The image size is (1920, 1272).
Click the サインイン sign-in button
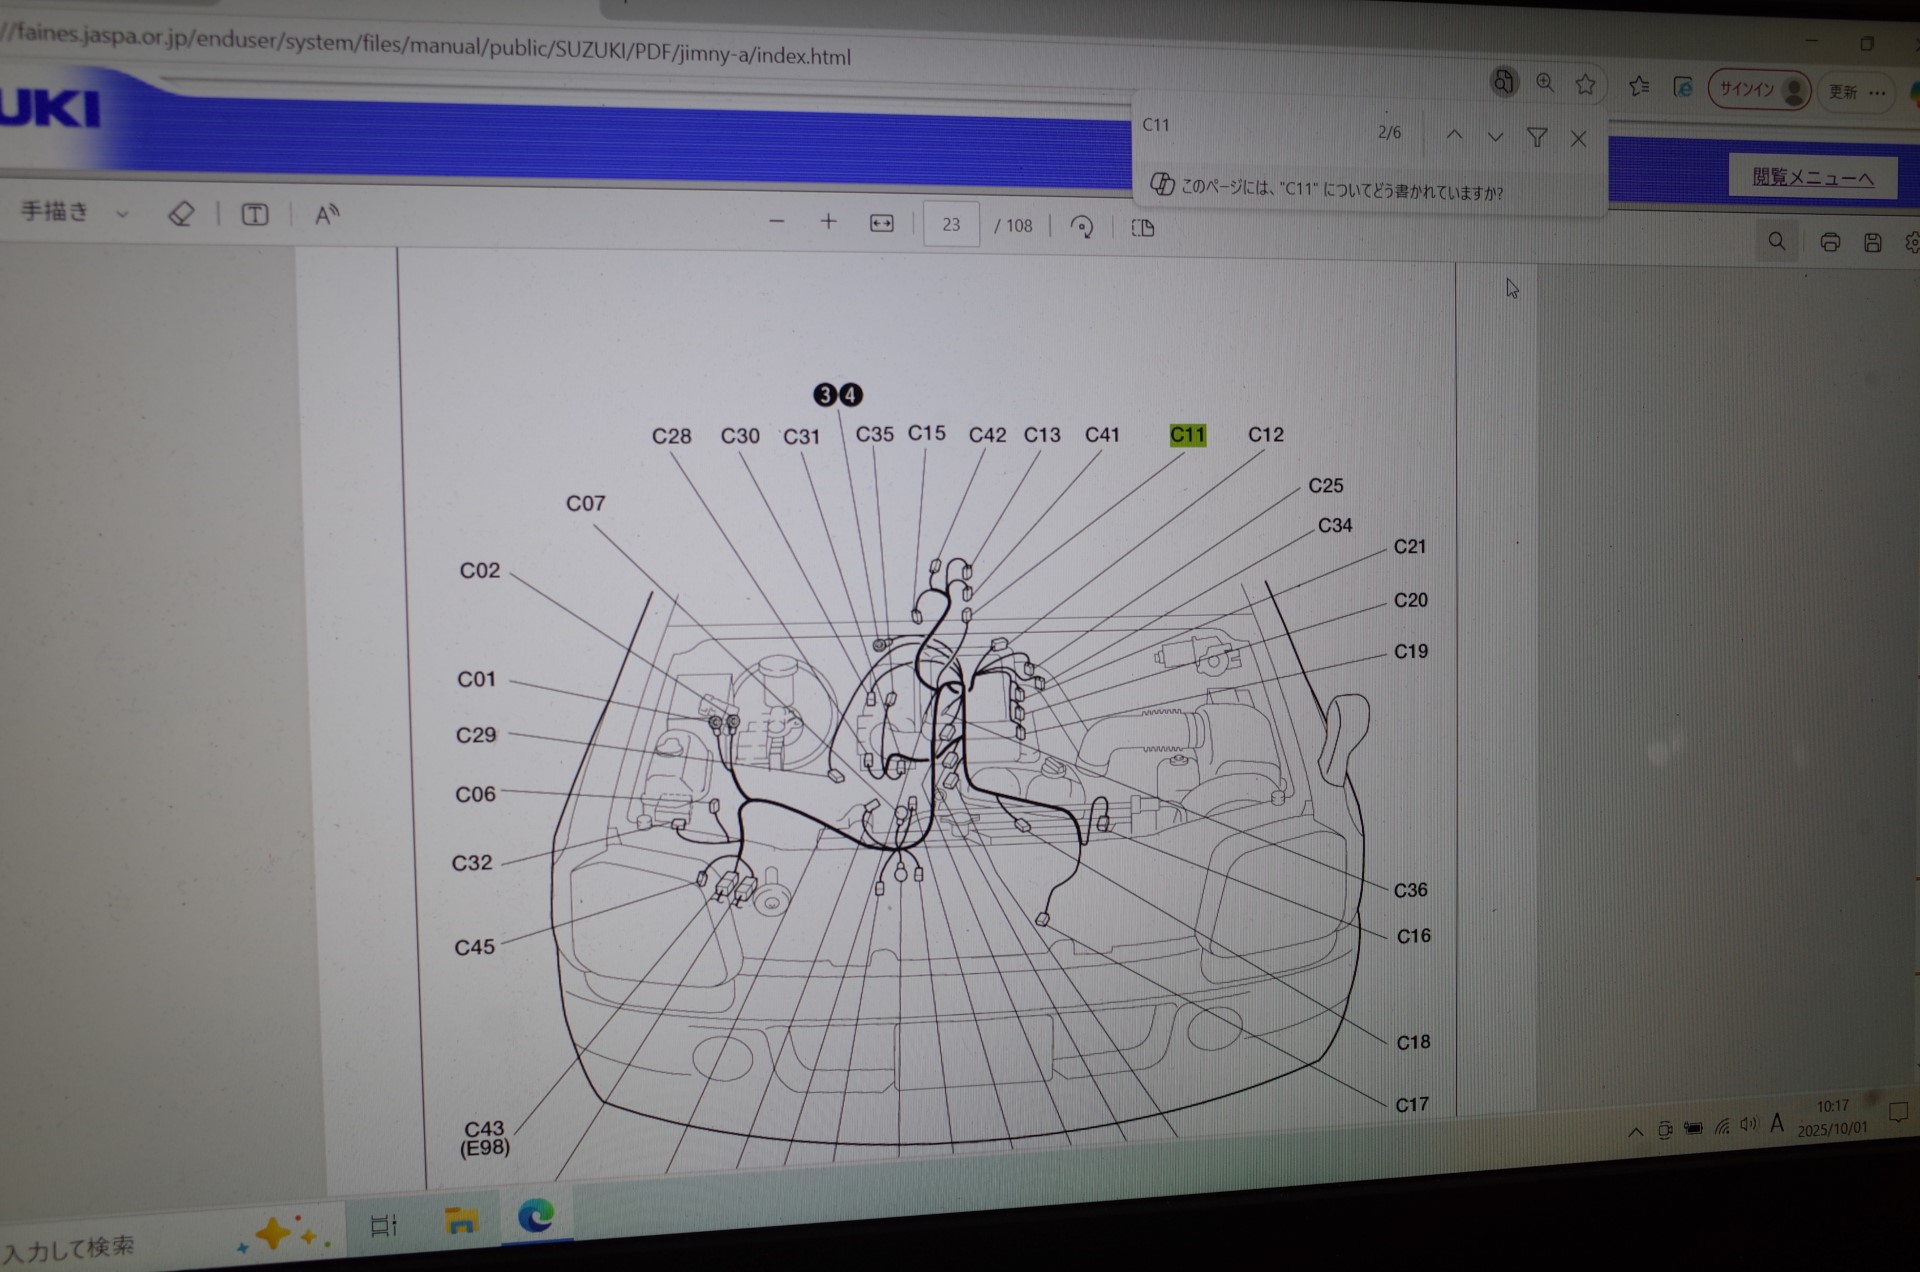[x=1758, y=90]
